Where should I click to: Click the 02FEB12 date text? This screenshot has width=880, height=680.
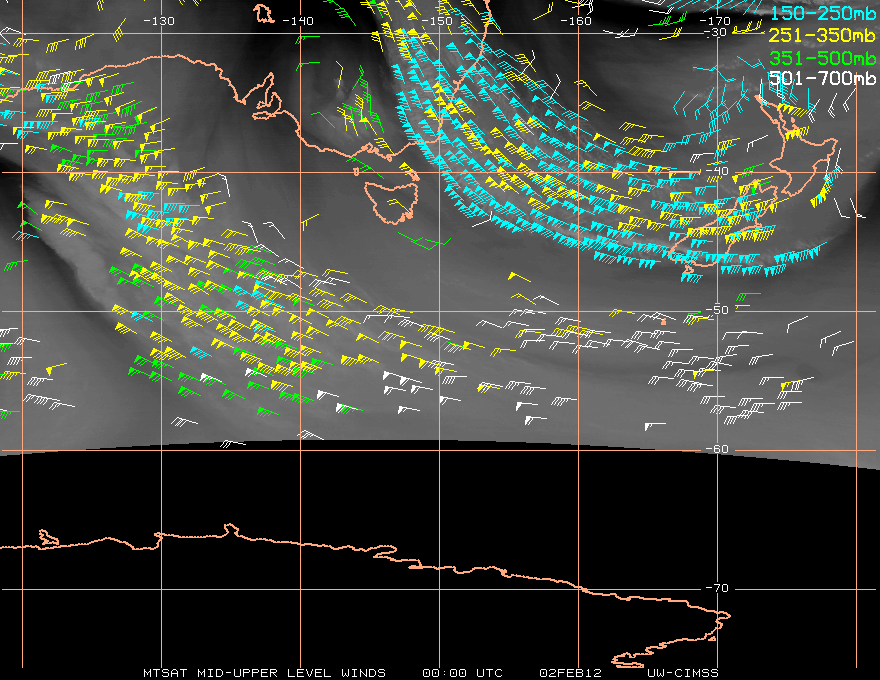(x=572, y=672)
